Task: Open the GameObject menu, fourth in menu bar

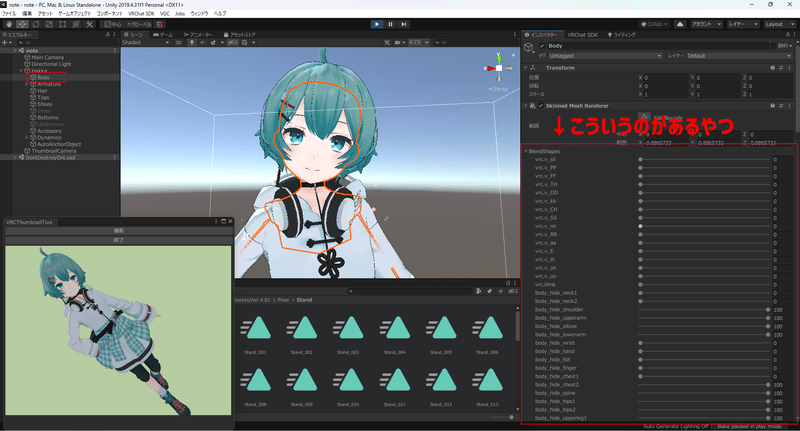Action: point(74,14)
